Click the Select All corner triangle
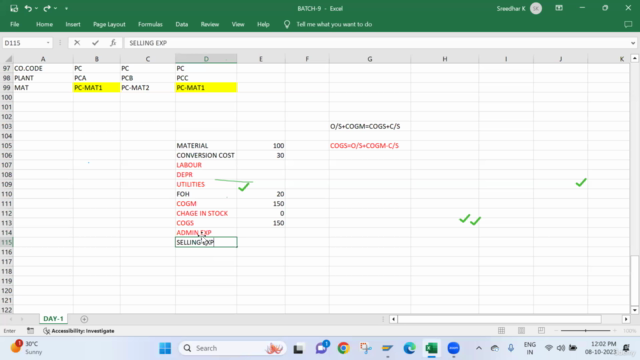Image resolution: width=640 pixels, height=360 pixels. (8, 59)
